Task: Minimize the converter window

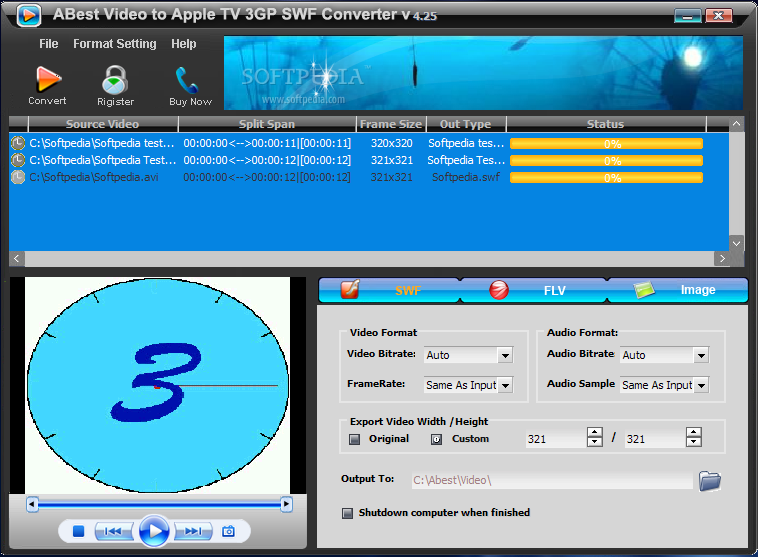Action: coord(687,16)
